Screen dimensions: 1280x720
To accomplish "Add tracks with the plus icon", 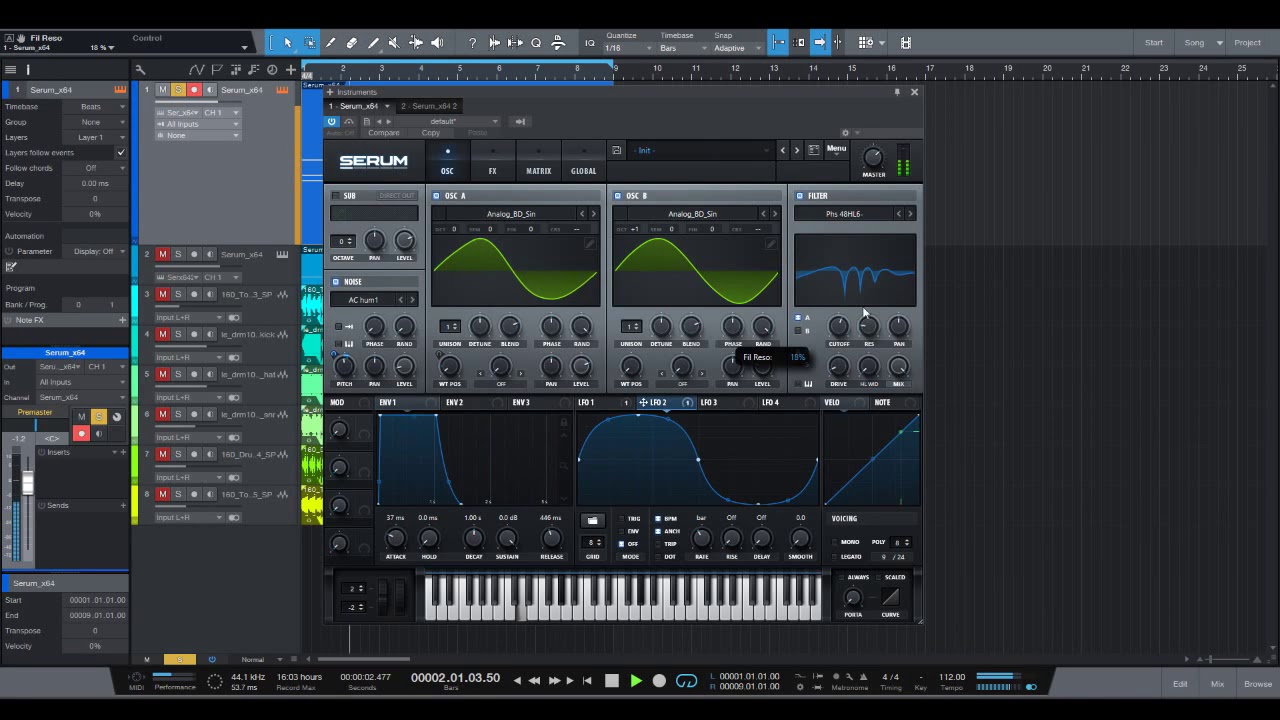I will [291, 70].
